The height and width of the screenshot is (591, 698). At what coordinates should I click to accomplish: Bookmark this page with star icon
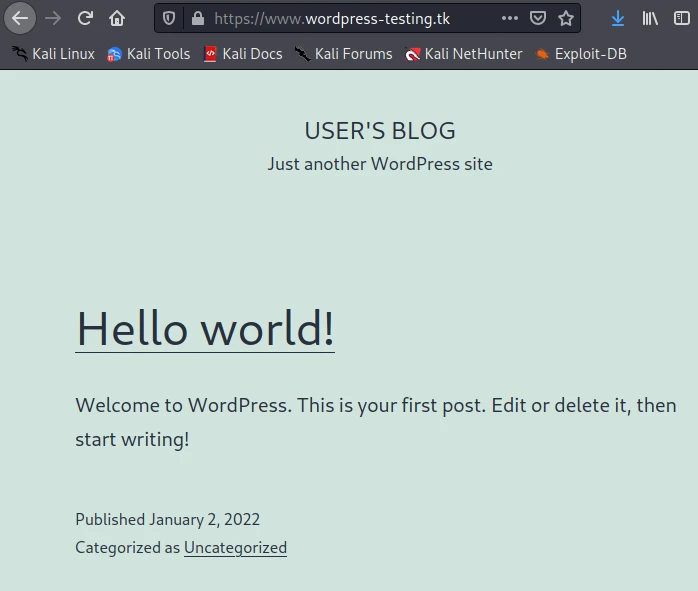click(566, 18)
